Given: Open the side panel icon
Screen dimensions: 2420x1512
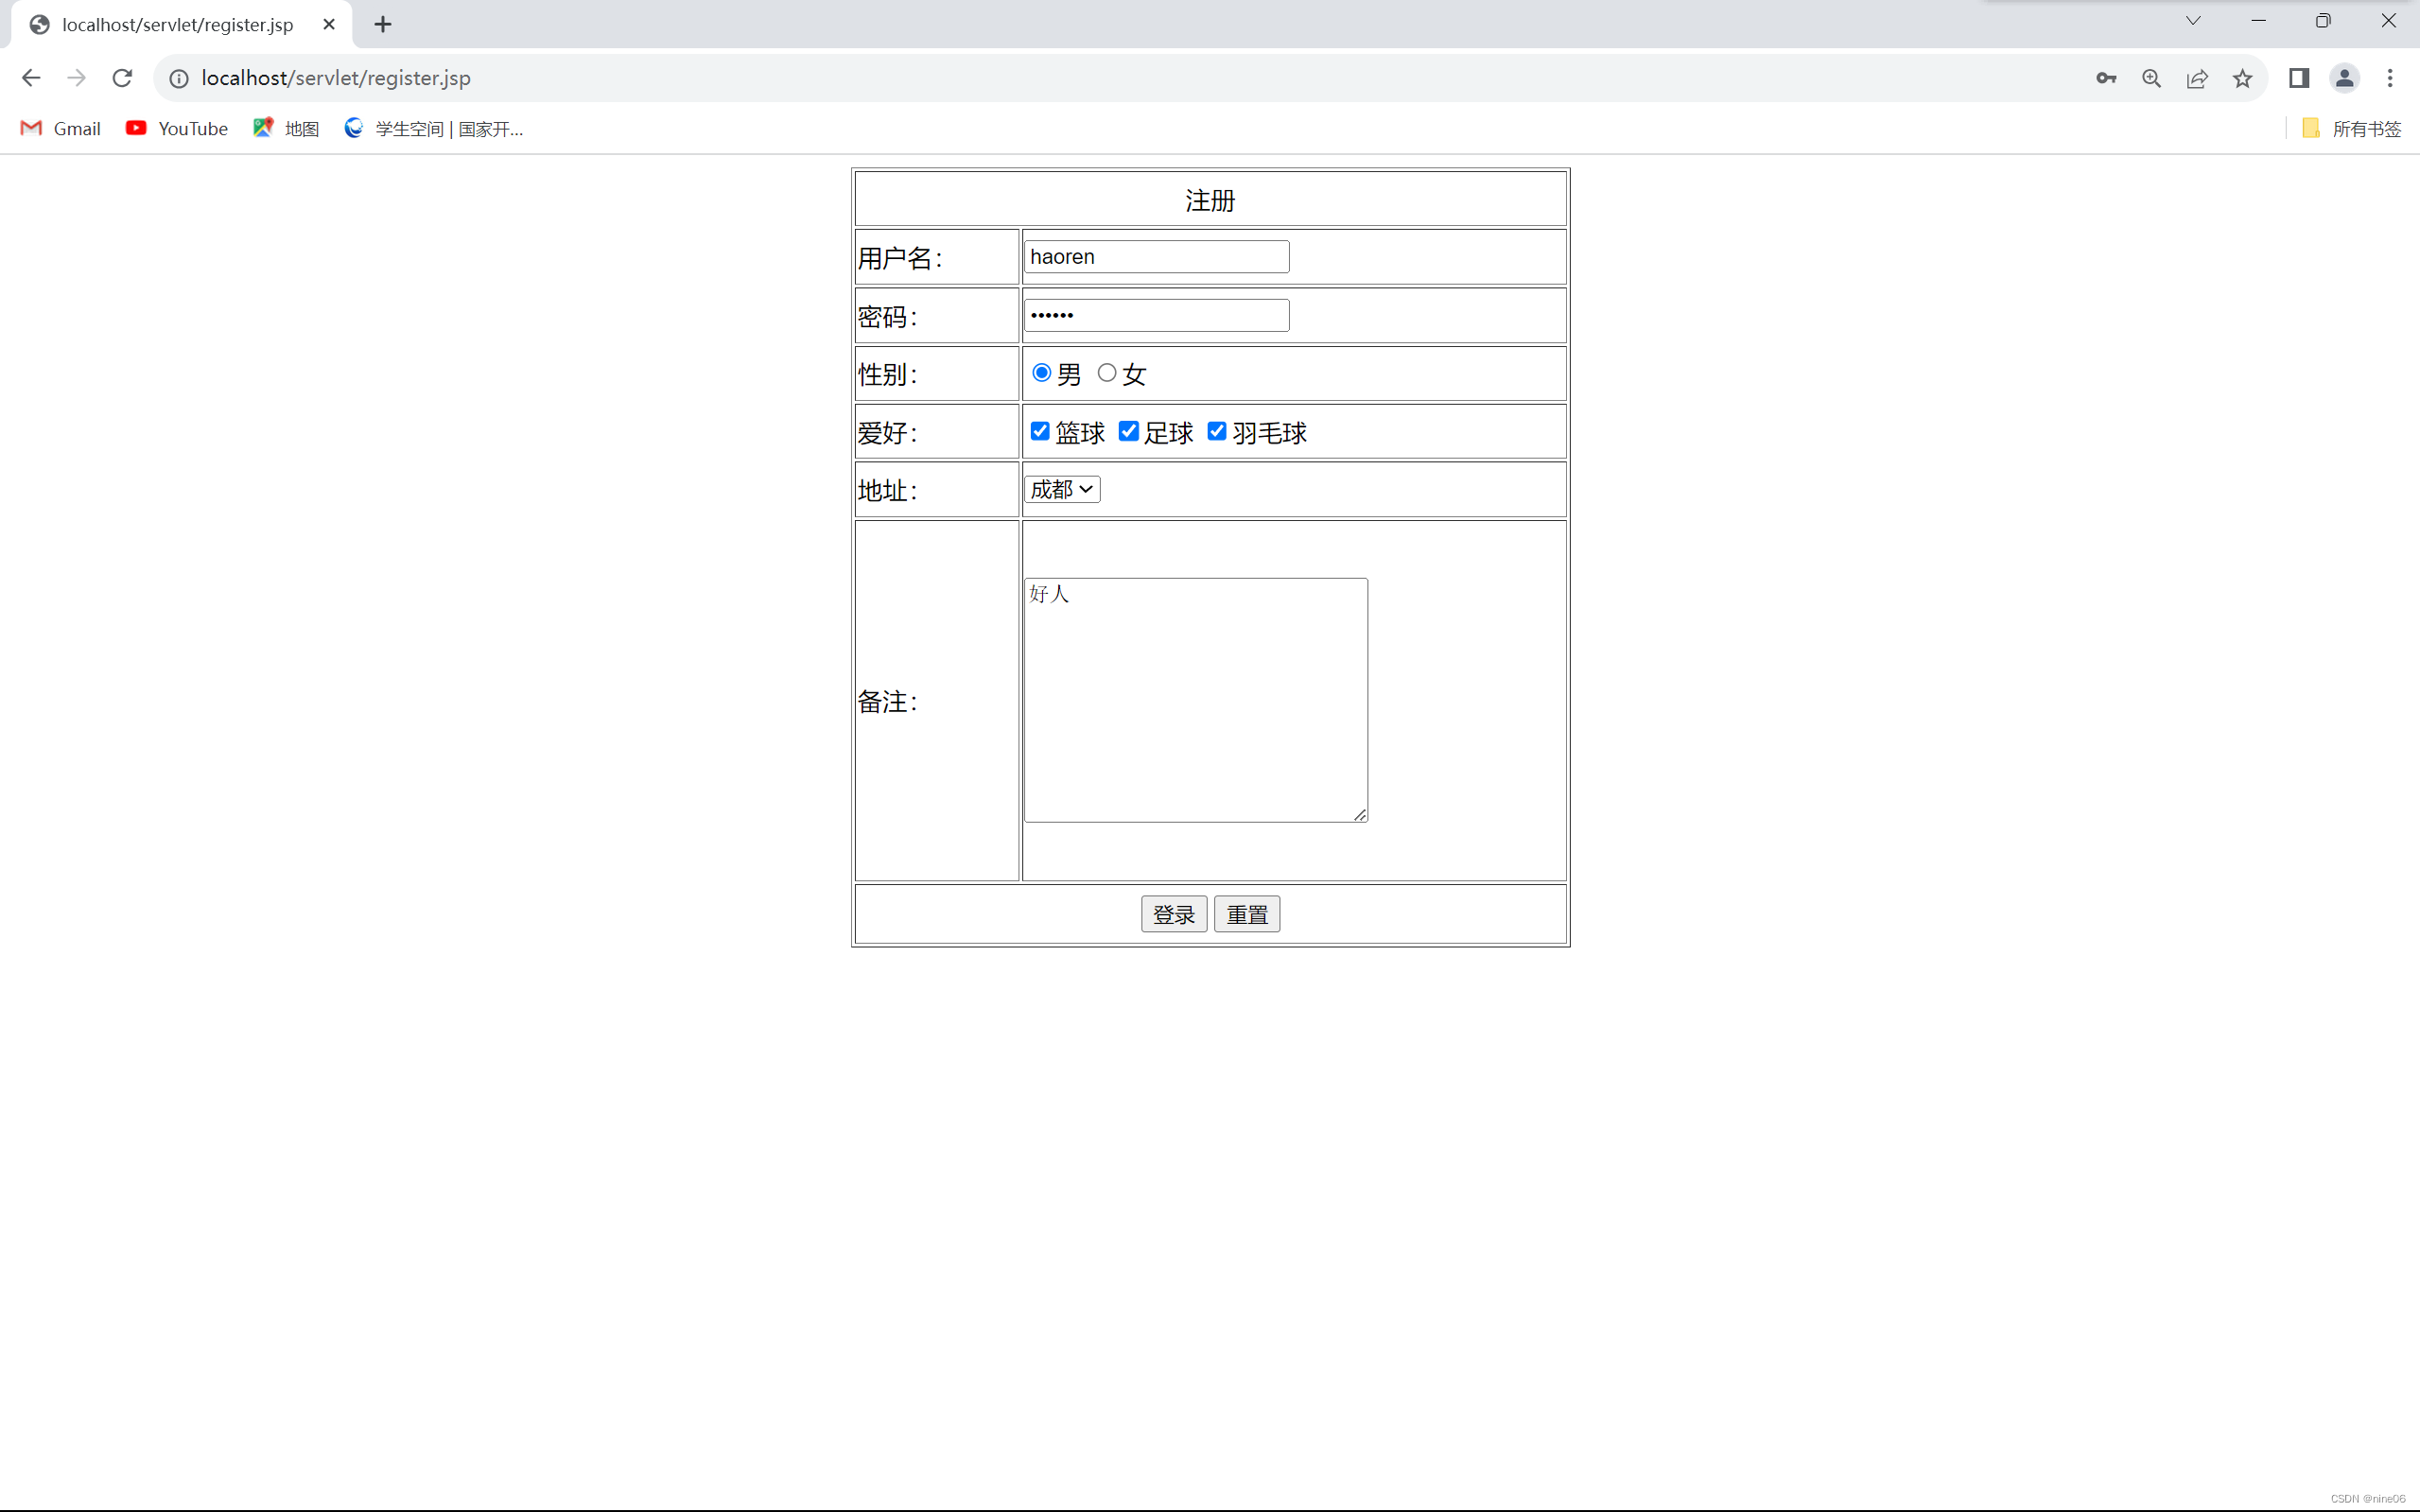Looking at the screenshot, I should tap(2299, 78).
